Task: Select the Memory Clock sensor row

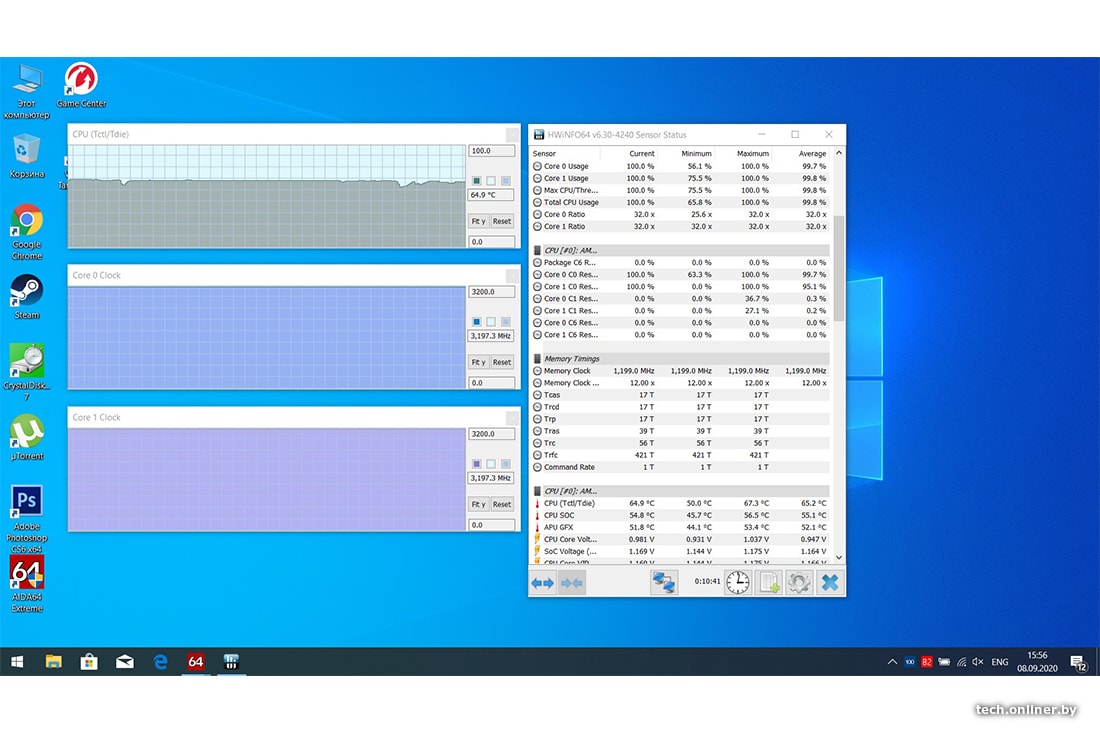Action: pos(680,370)
